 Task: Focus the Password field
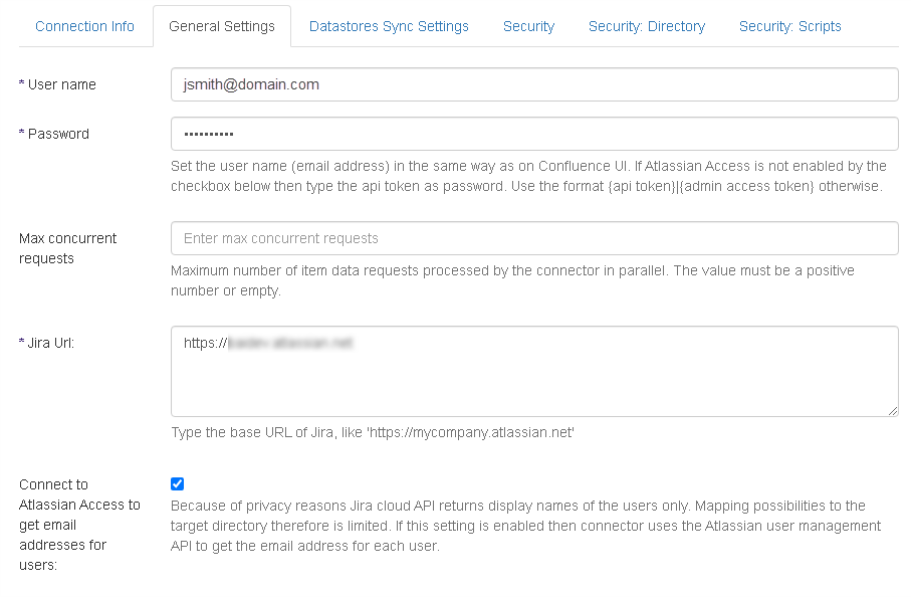[534, 134]
